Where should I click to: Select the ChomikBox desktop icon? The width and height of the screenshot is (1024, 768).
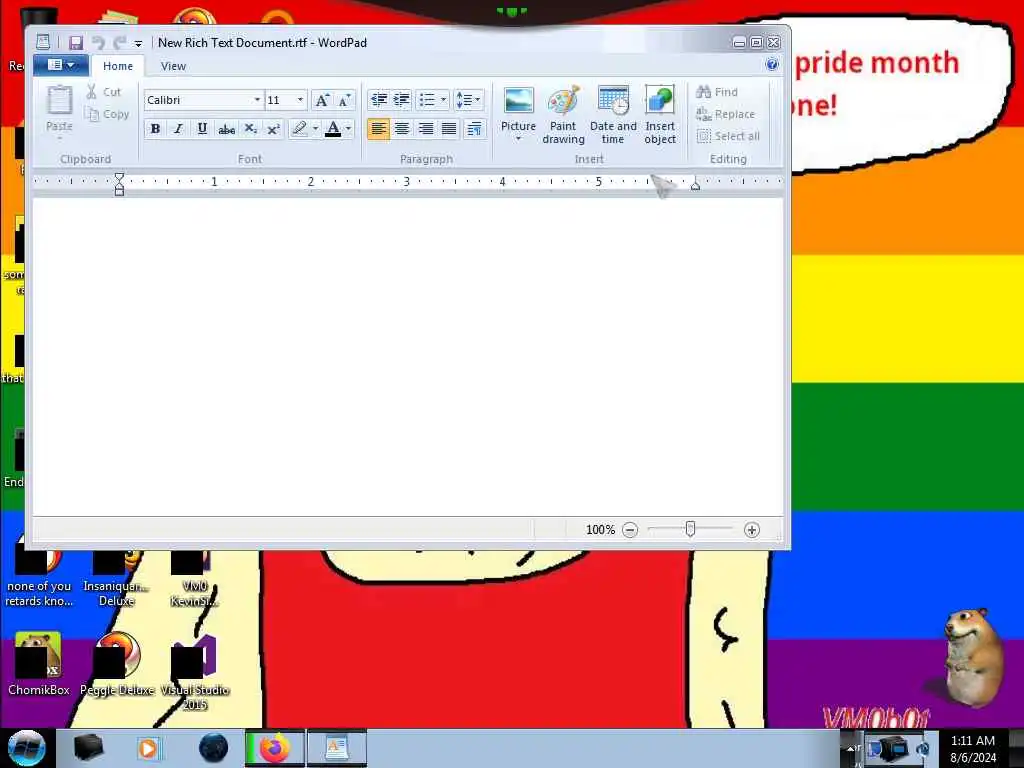tap(39, 664)
